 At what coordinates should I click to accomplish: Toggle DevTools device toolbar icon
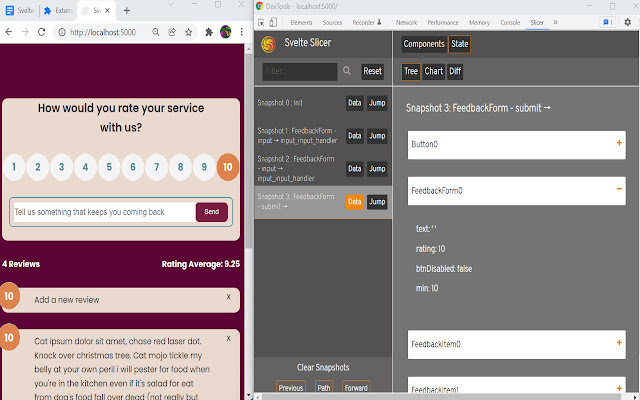click(273, 22)
